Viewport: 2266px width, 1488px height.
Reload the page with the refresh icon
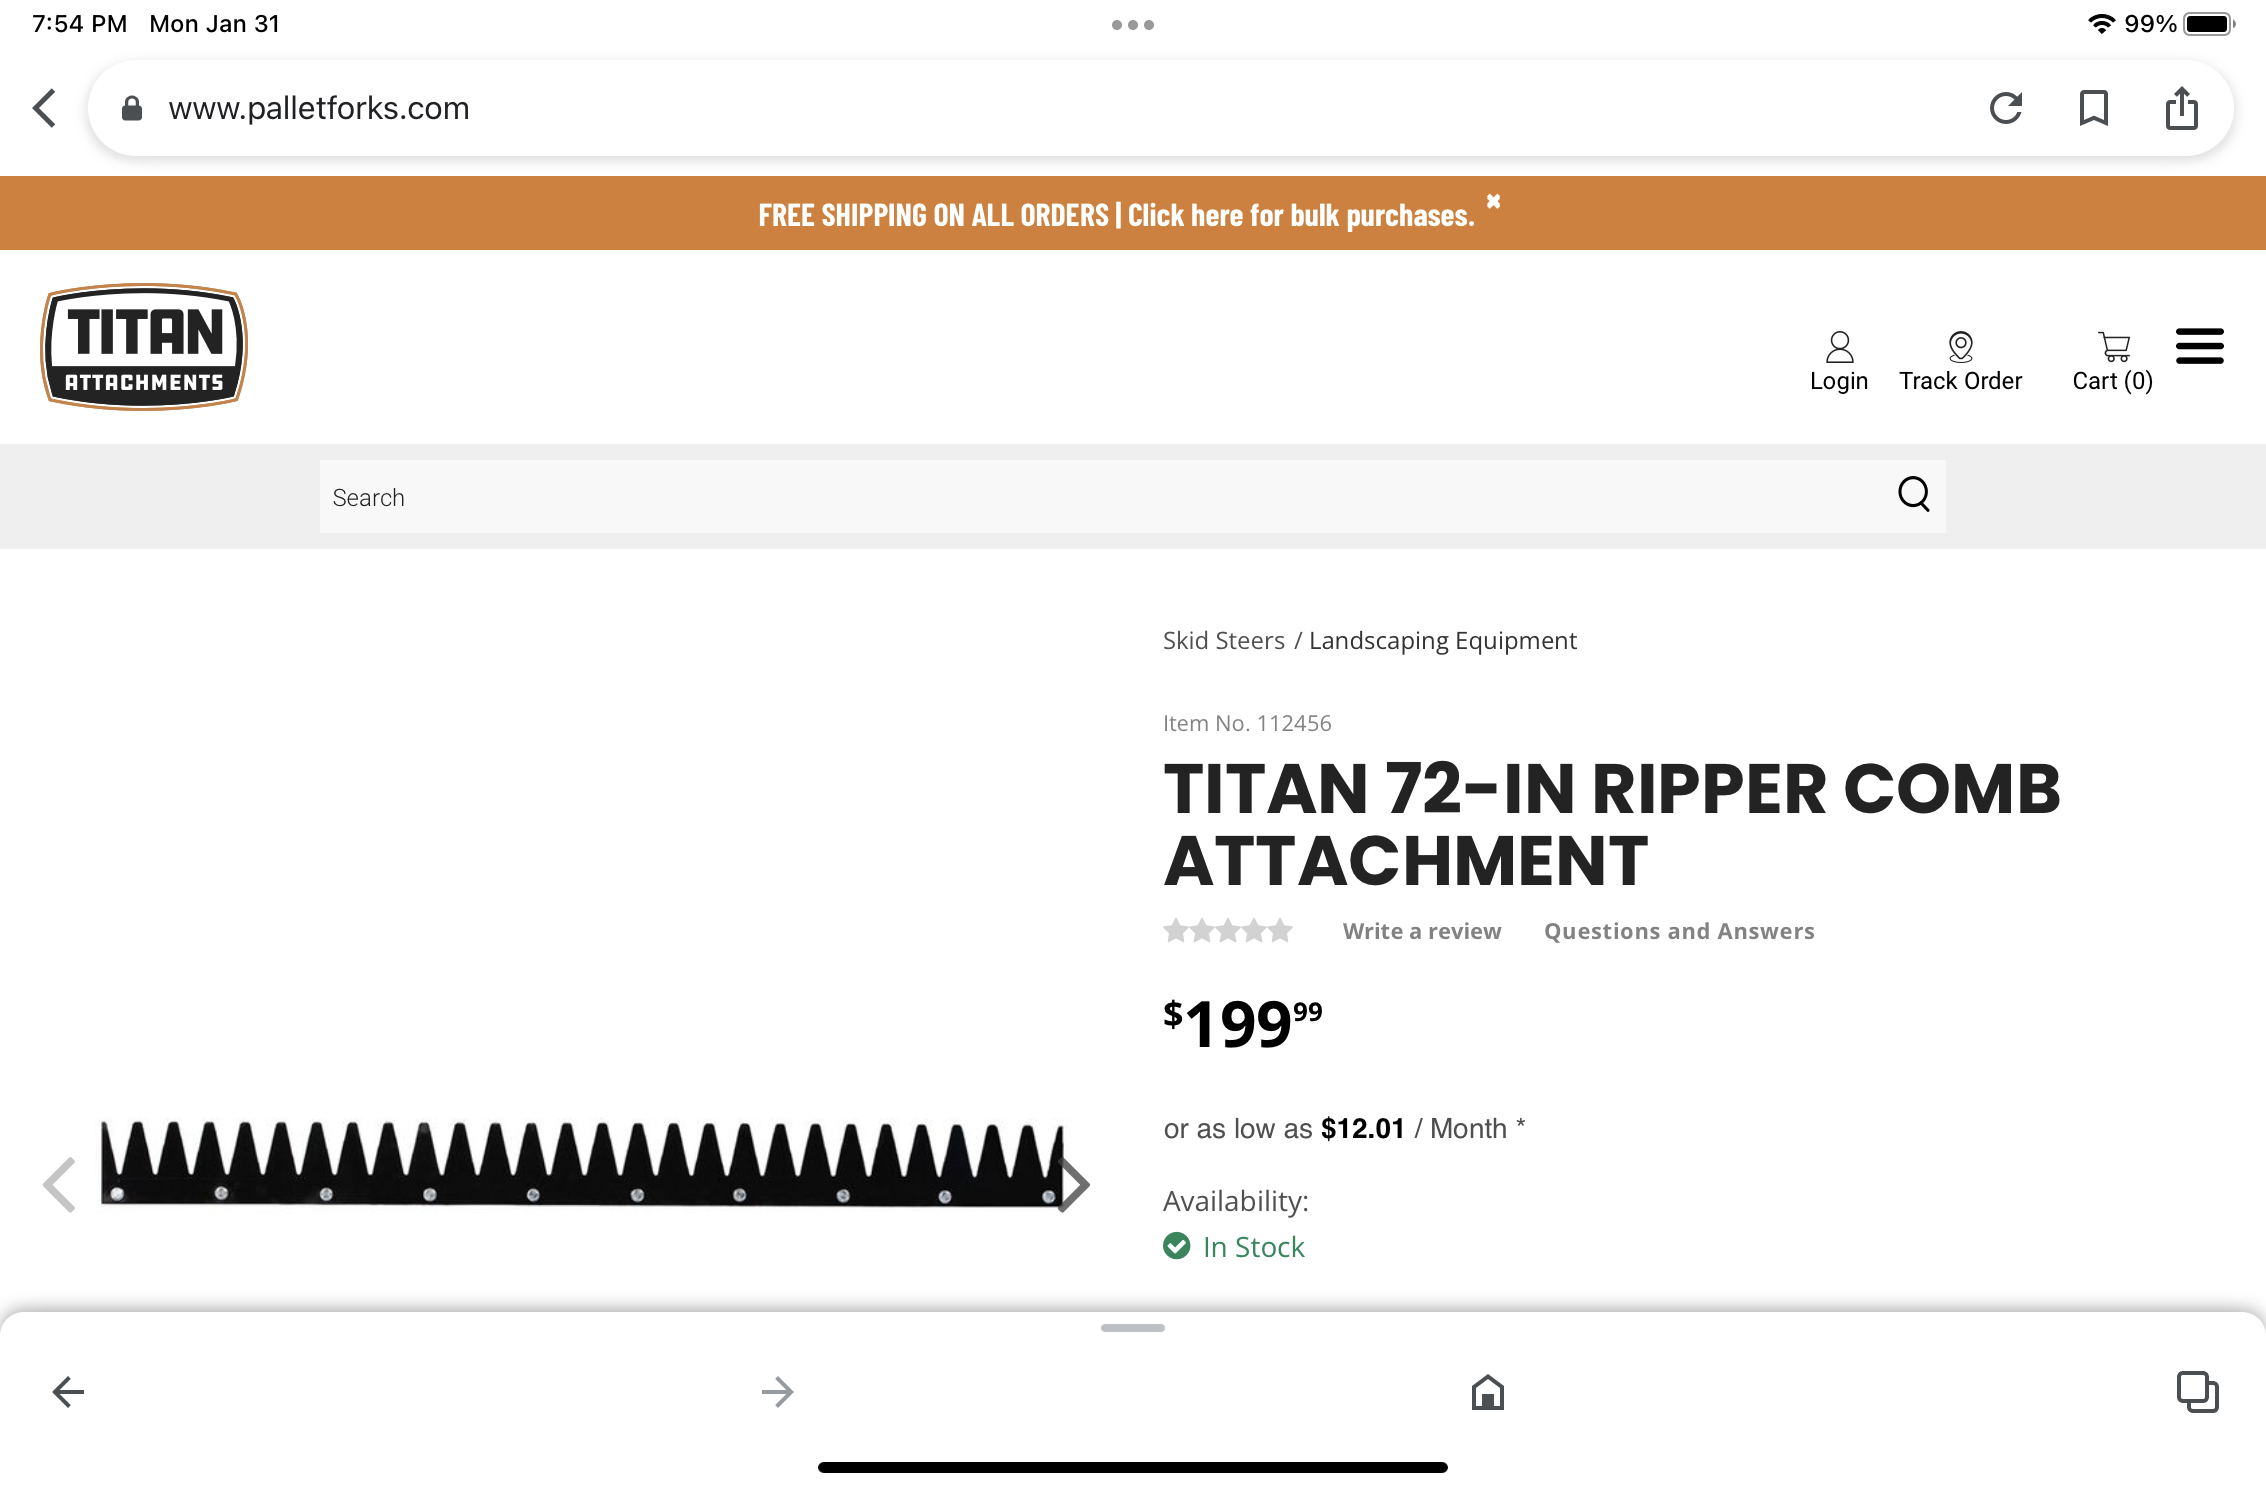click(x=2006, y=108)
